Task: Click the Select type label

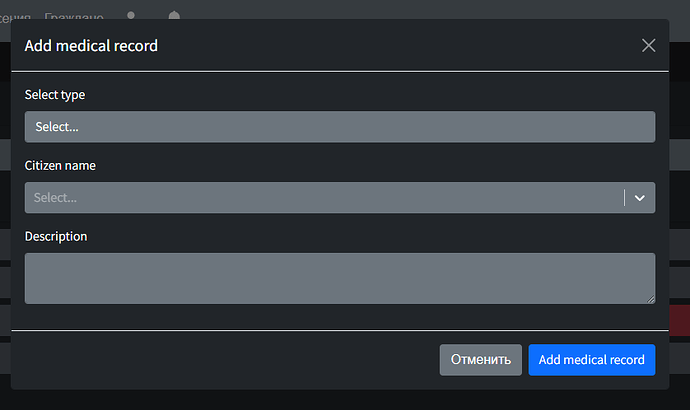Action: click(55, 95)
